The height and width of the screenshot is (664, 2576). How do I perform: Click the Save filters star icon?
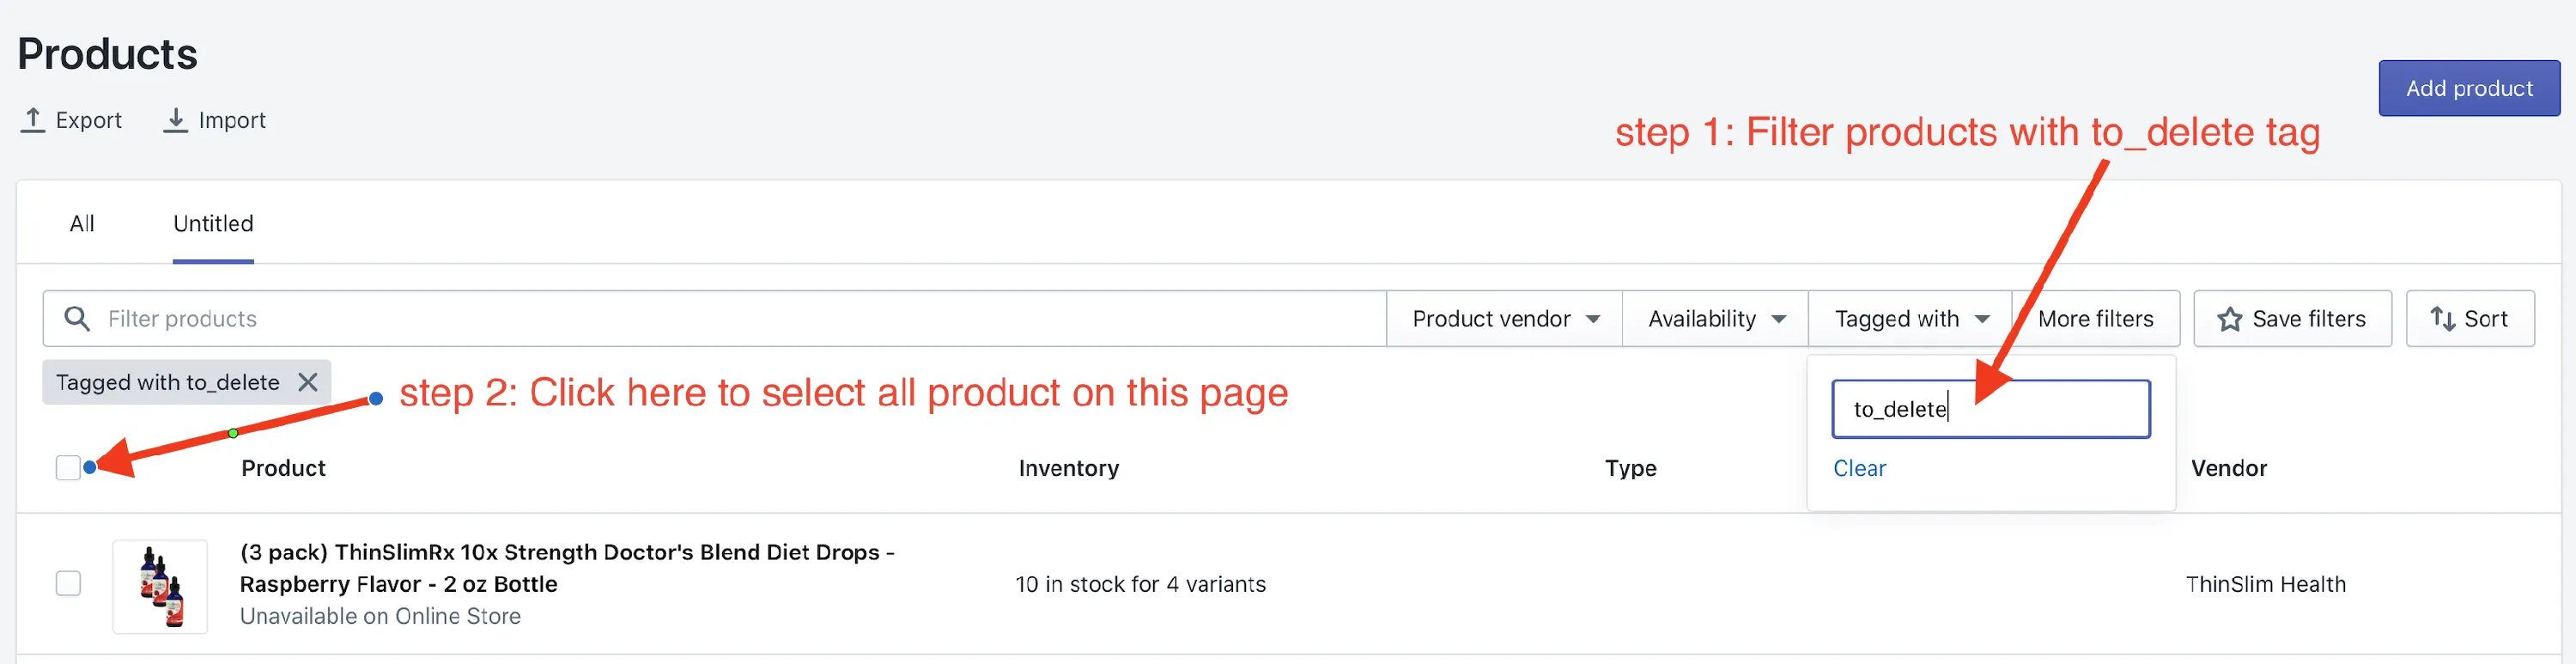tap(2229, 319)
